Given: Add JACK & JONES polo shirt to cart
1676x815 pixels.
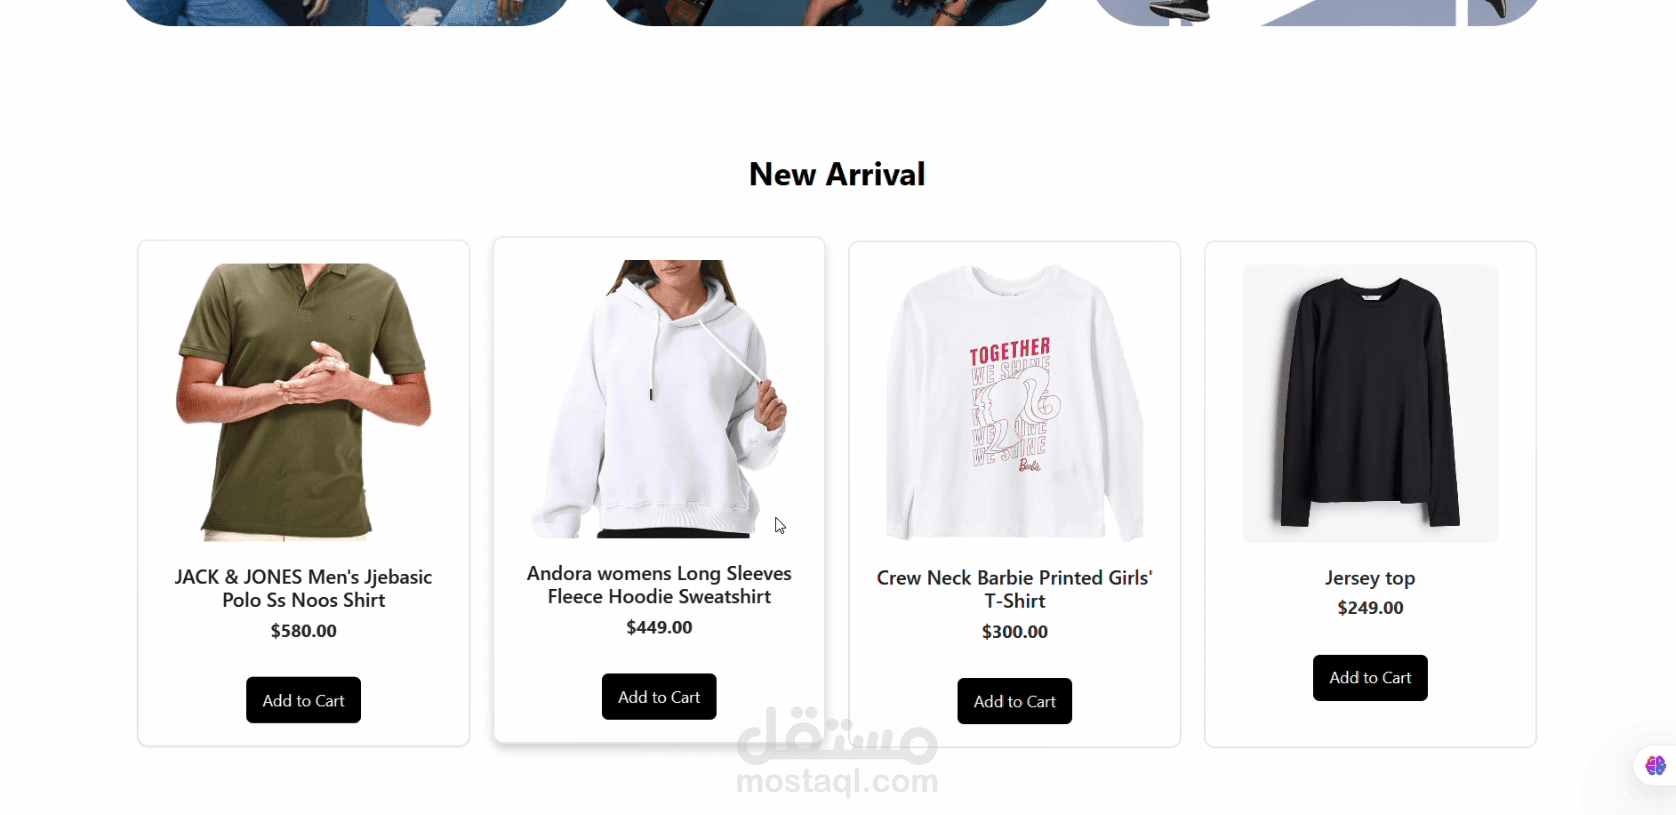Looking at the screenshot, I should pyautogui.click(x=303, y=700).
